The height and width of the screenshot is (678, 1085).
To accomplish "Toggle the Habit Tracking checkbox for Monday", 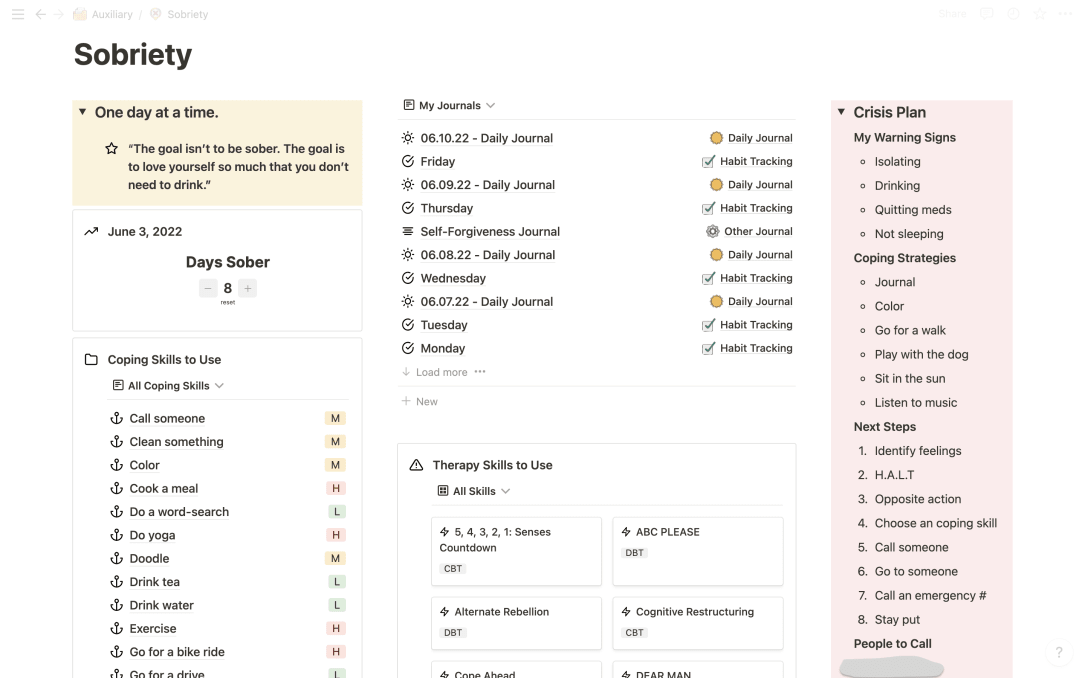I will [708, 348].
